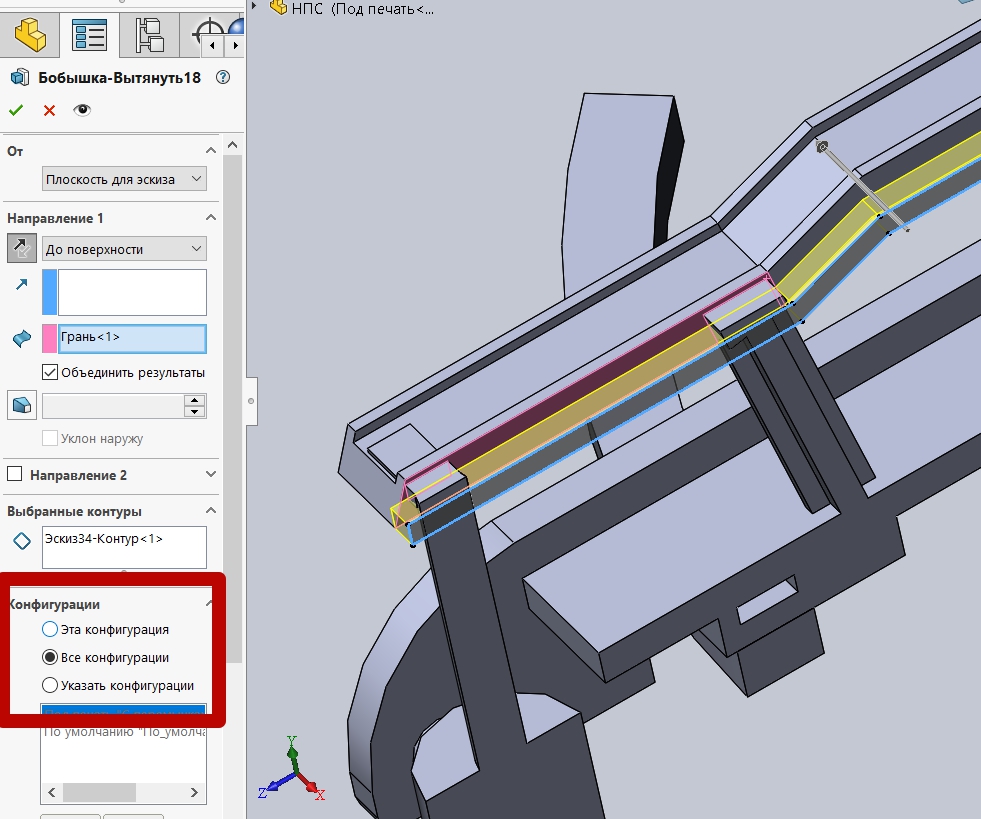Open the До поверхности end condition dropdown
Viewport: 981px width, 819px height.
tap(124, 249)
